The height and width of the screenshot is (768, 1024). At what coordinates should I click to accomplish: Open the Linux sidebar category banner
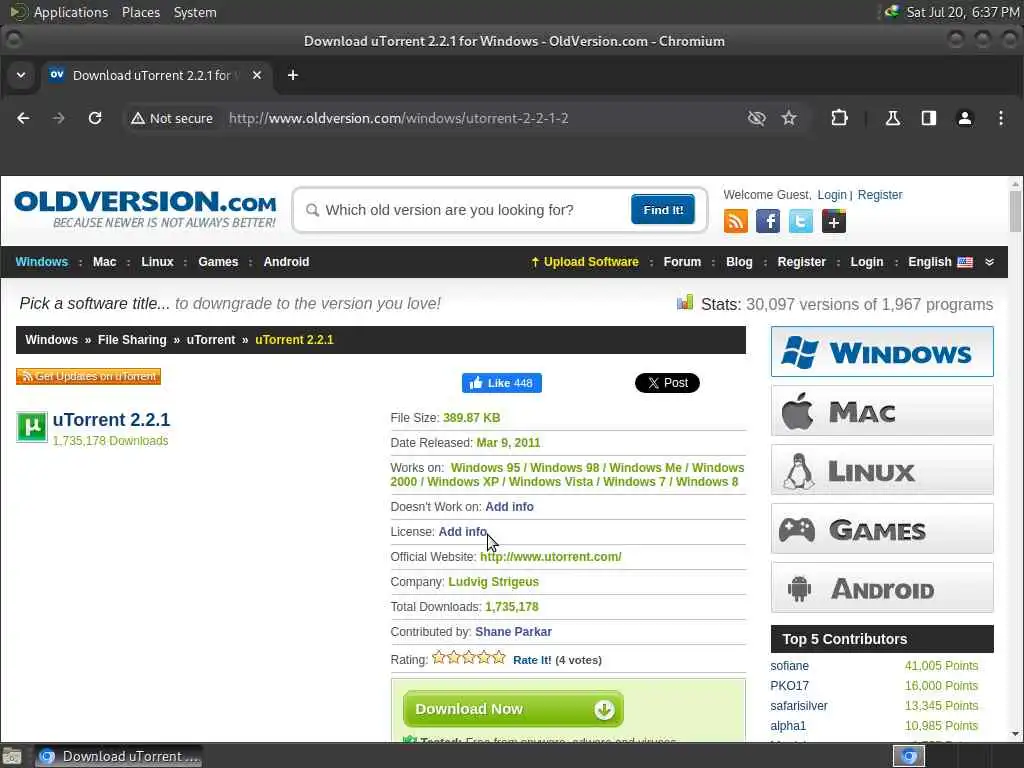pyautogui.click(x=882, y=470)
